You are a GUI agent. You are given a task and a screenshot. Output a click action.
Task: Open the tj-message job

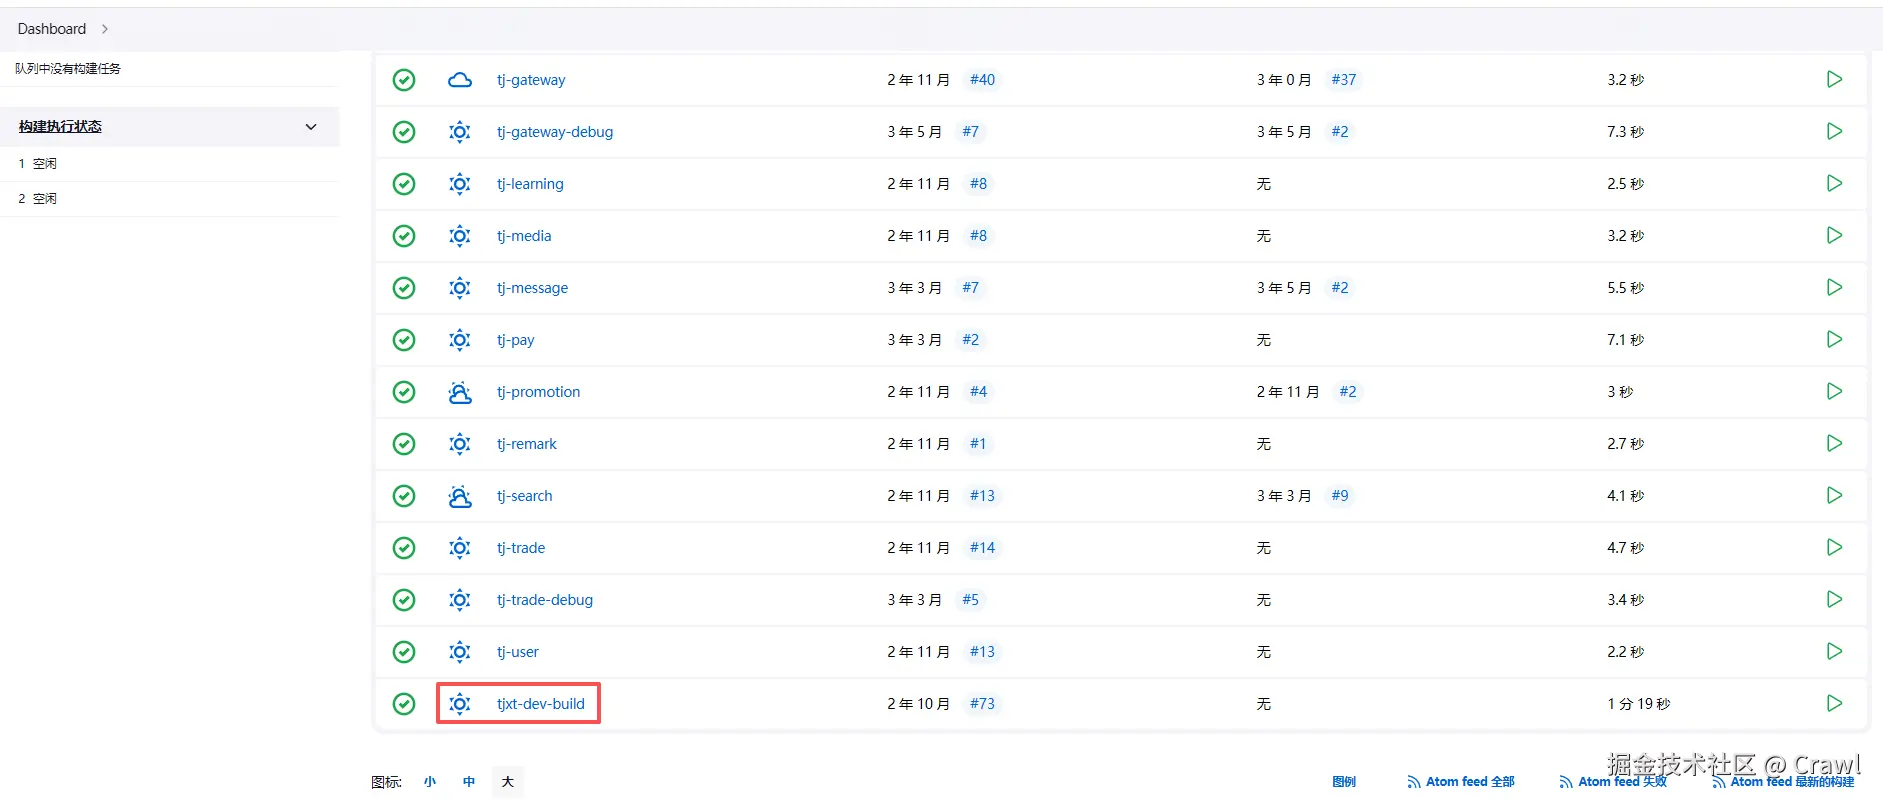532,288
